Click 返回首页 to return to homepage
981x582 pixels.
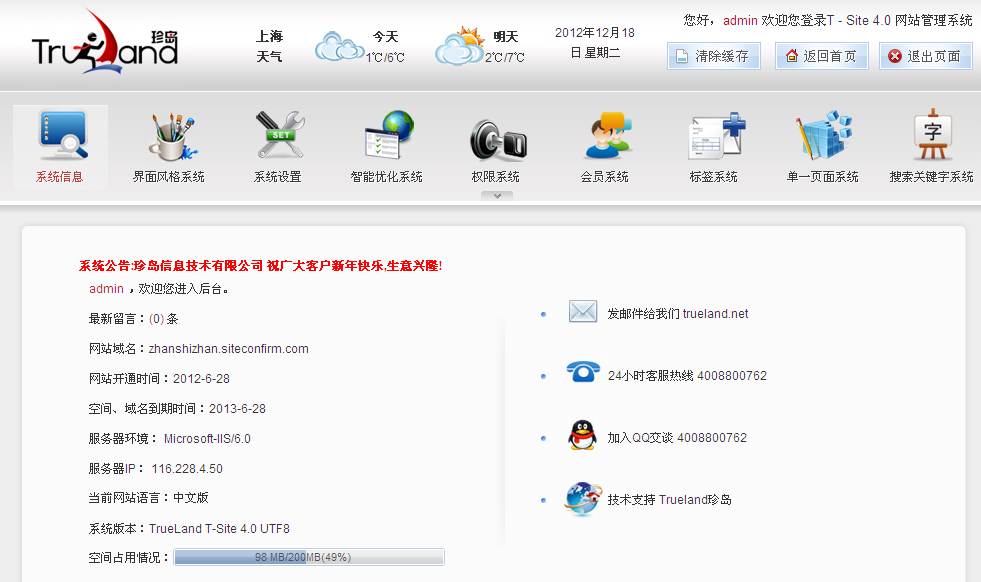pyautogui.click(x=821, y=55)
